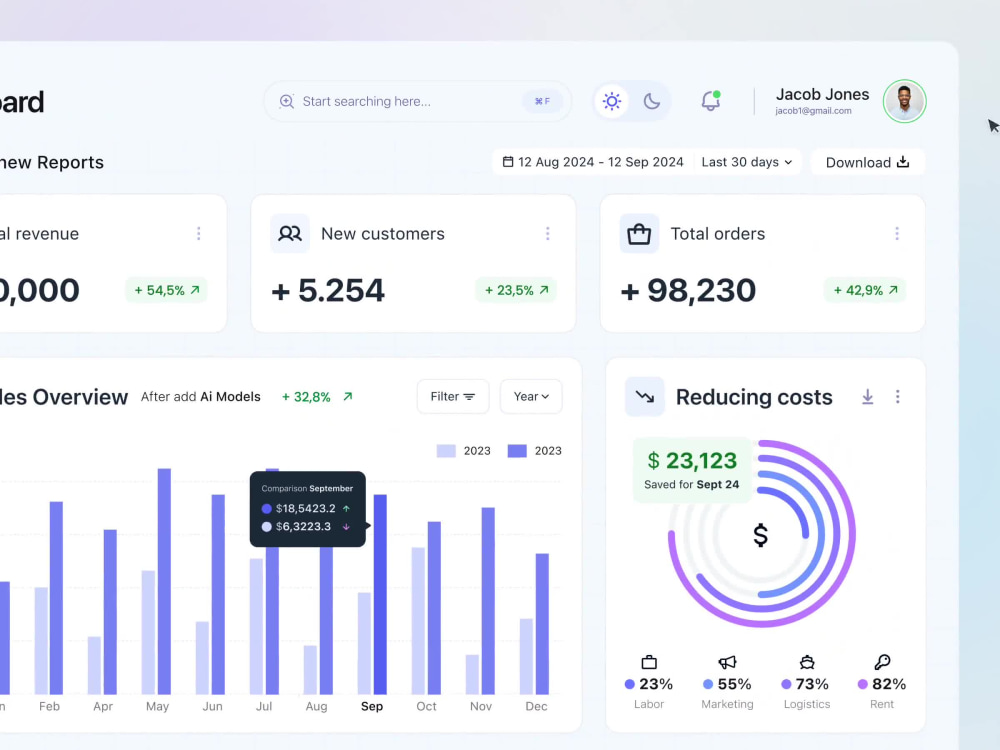Click the 55% Marketing value
The image size is (1000, 750).
point(734,684)
